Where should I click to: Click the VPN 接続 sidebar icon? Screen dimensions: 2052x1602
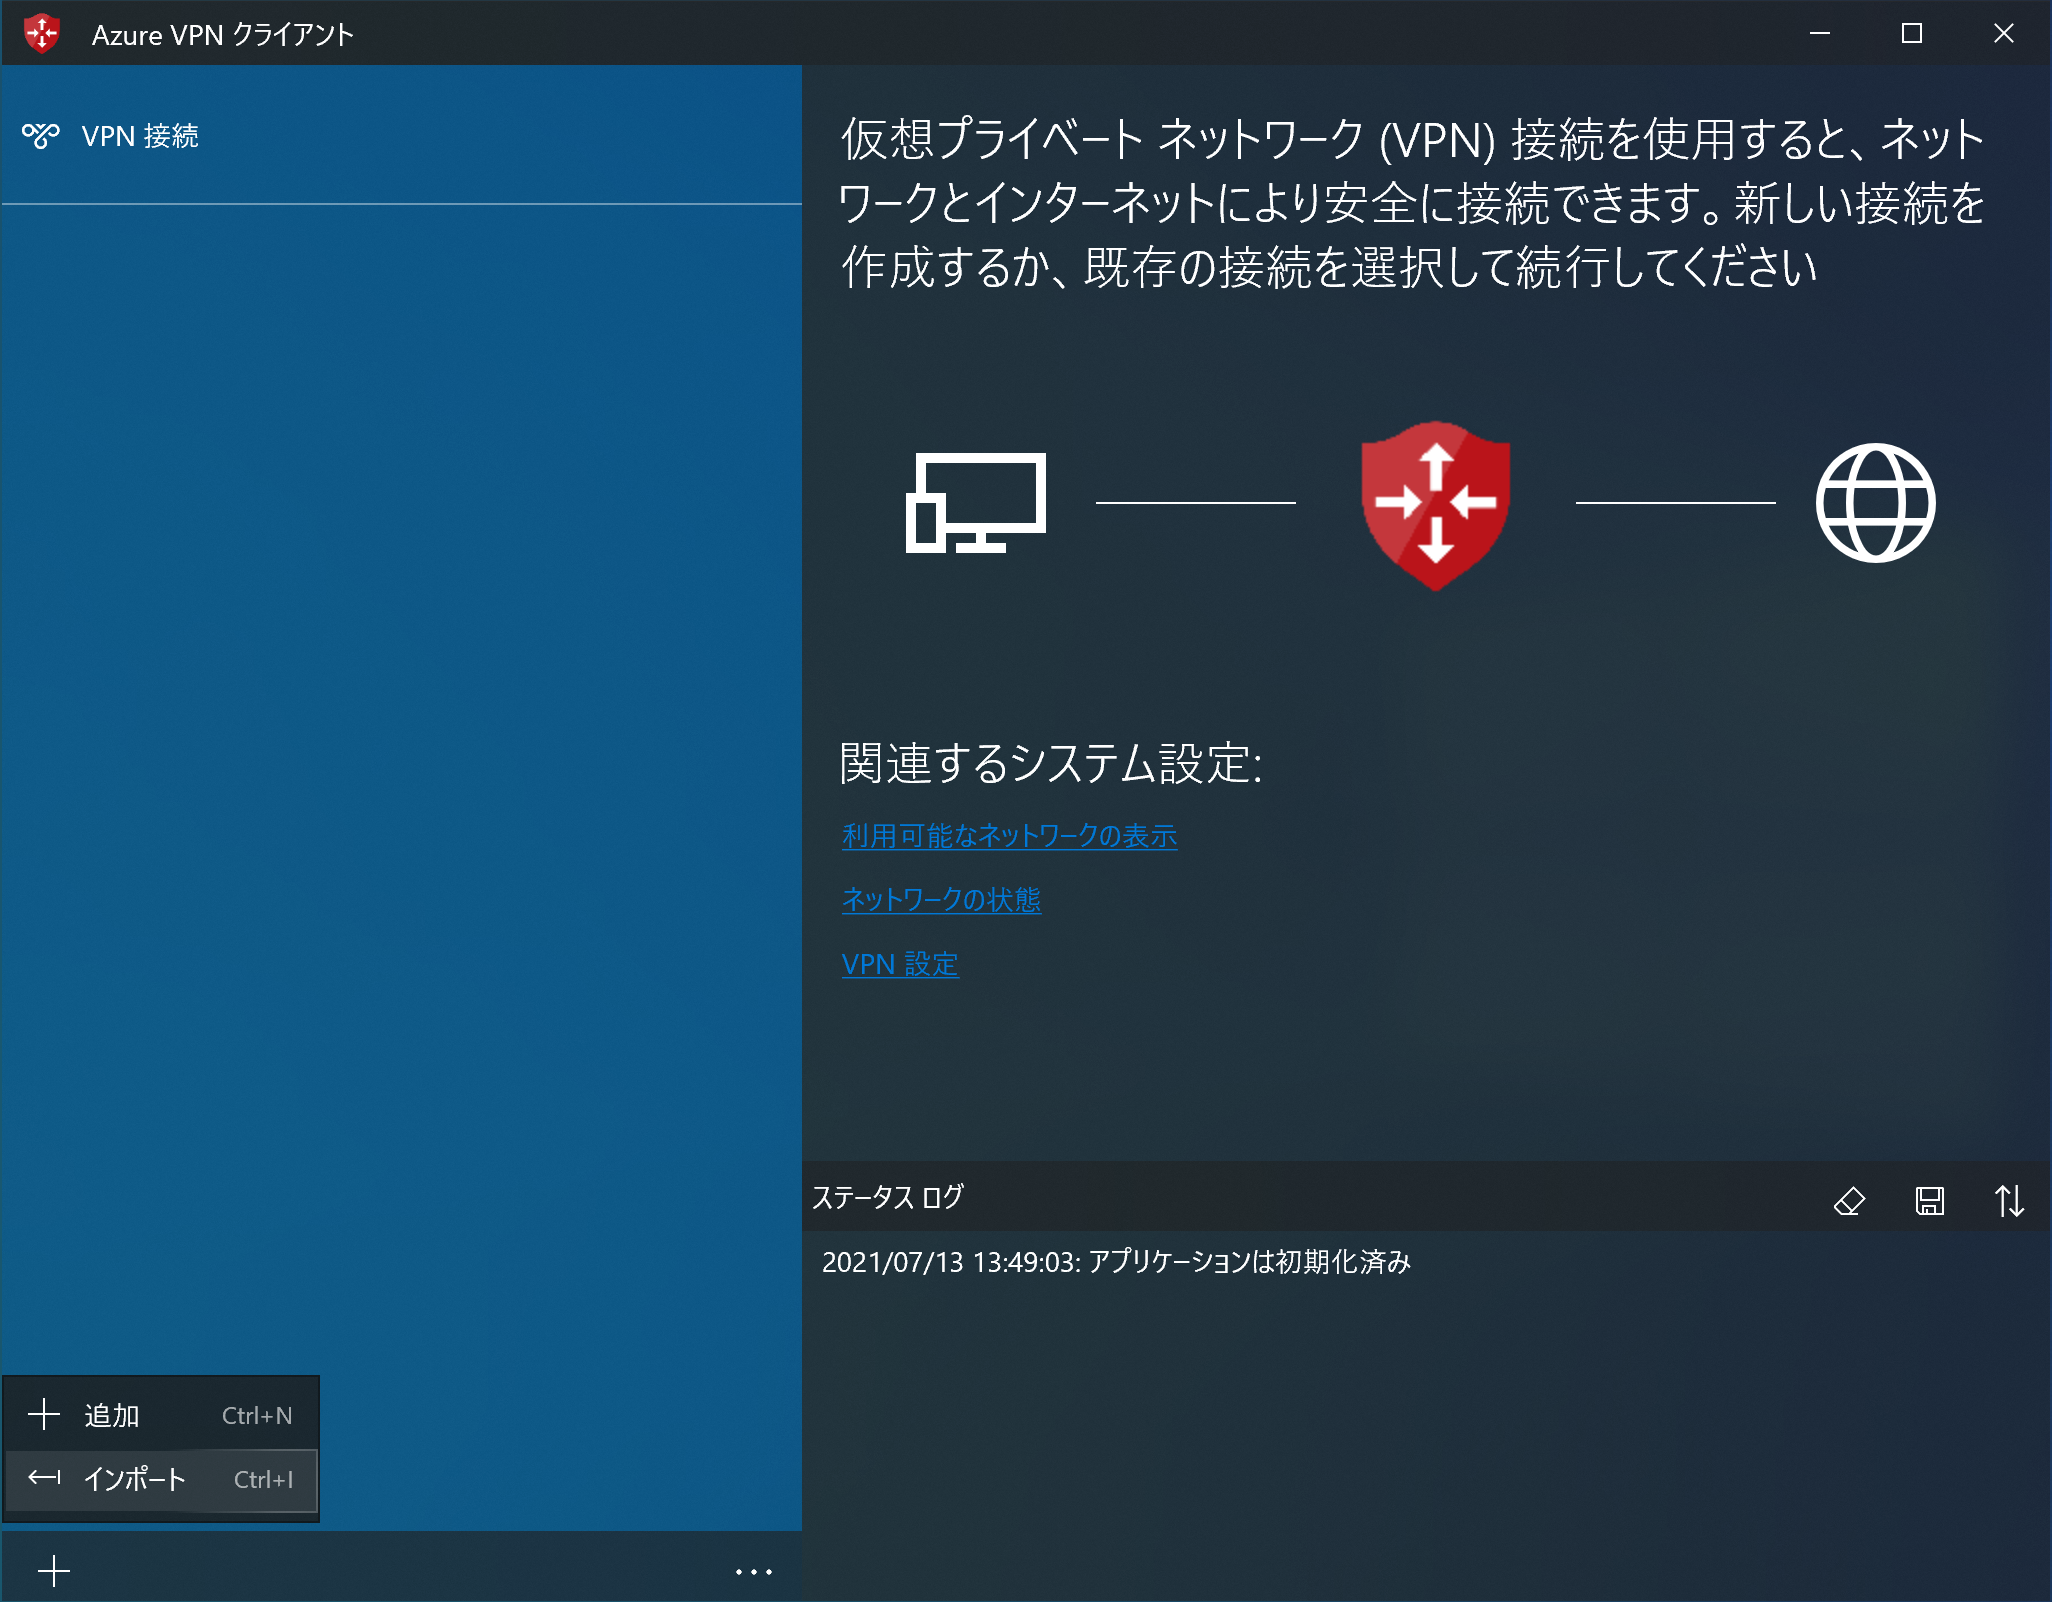point(41,135)
